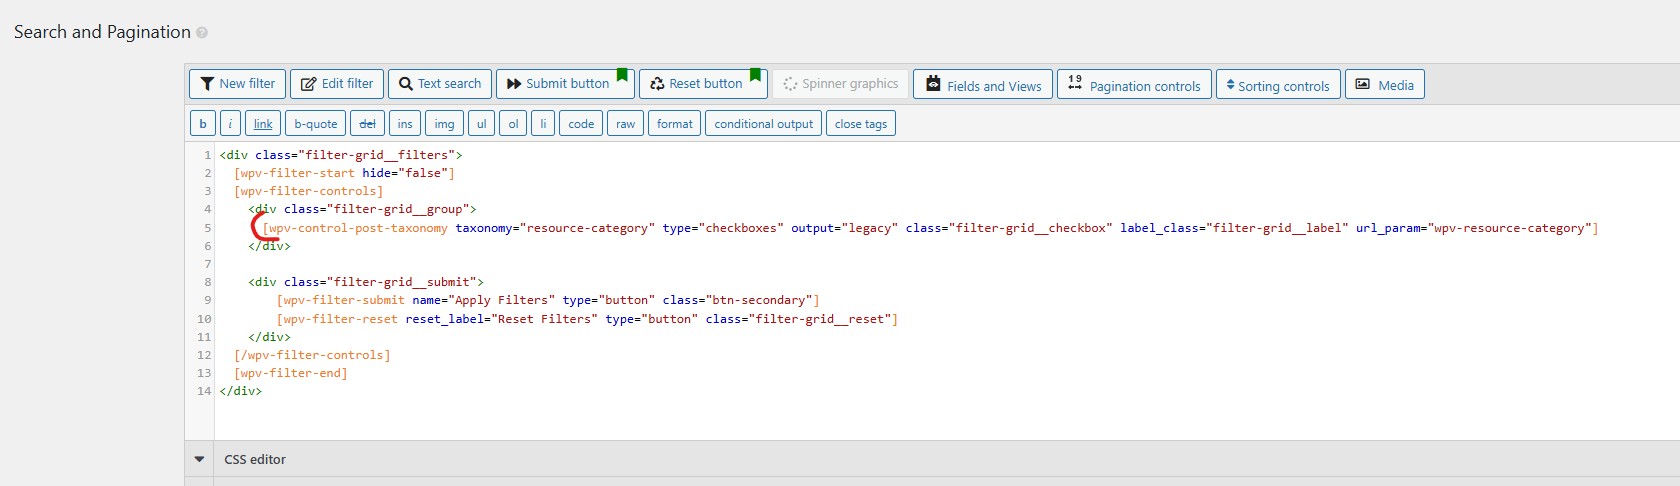This screenshot has width=1680, height=486.
Task: Apply italic using the i quicktag
Action: click(230, 124)
